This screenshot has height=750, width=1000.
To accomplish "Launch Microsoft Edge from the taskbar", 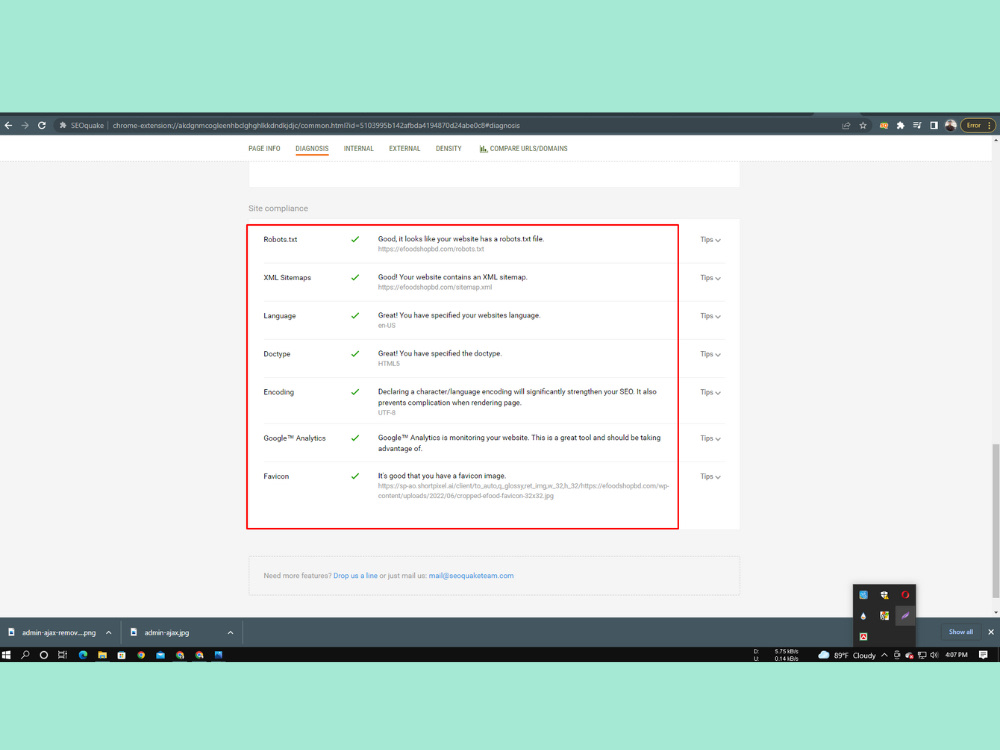I will 83,655.
